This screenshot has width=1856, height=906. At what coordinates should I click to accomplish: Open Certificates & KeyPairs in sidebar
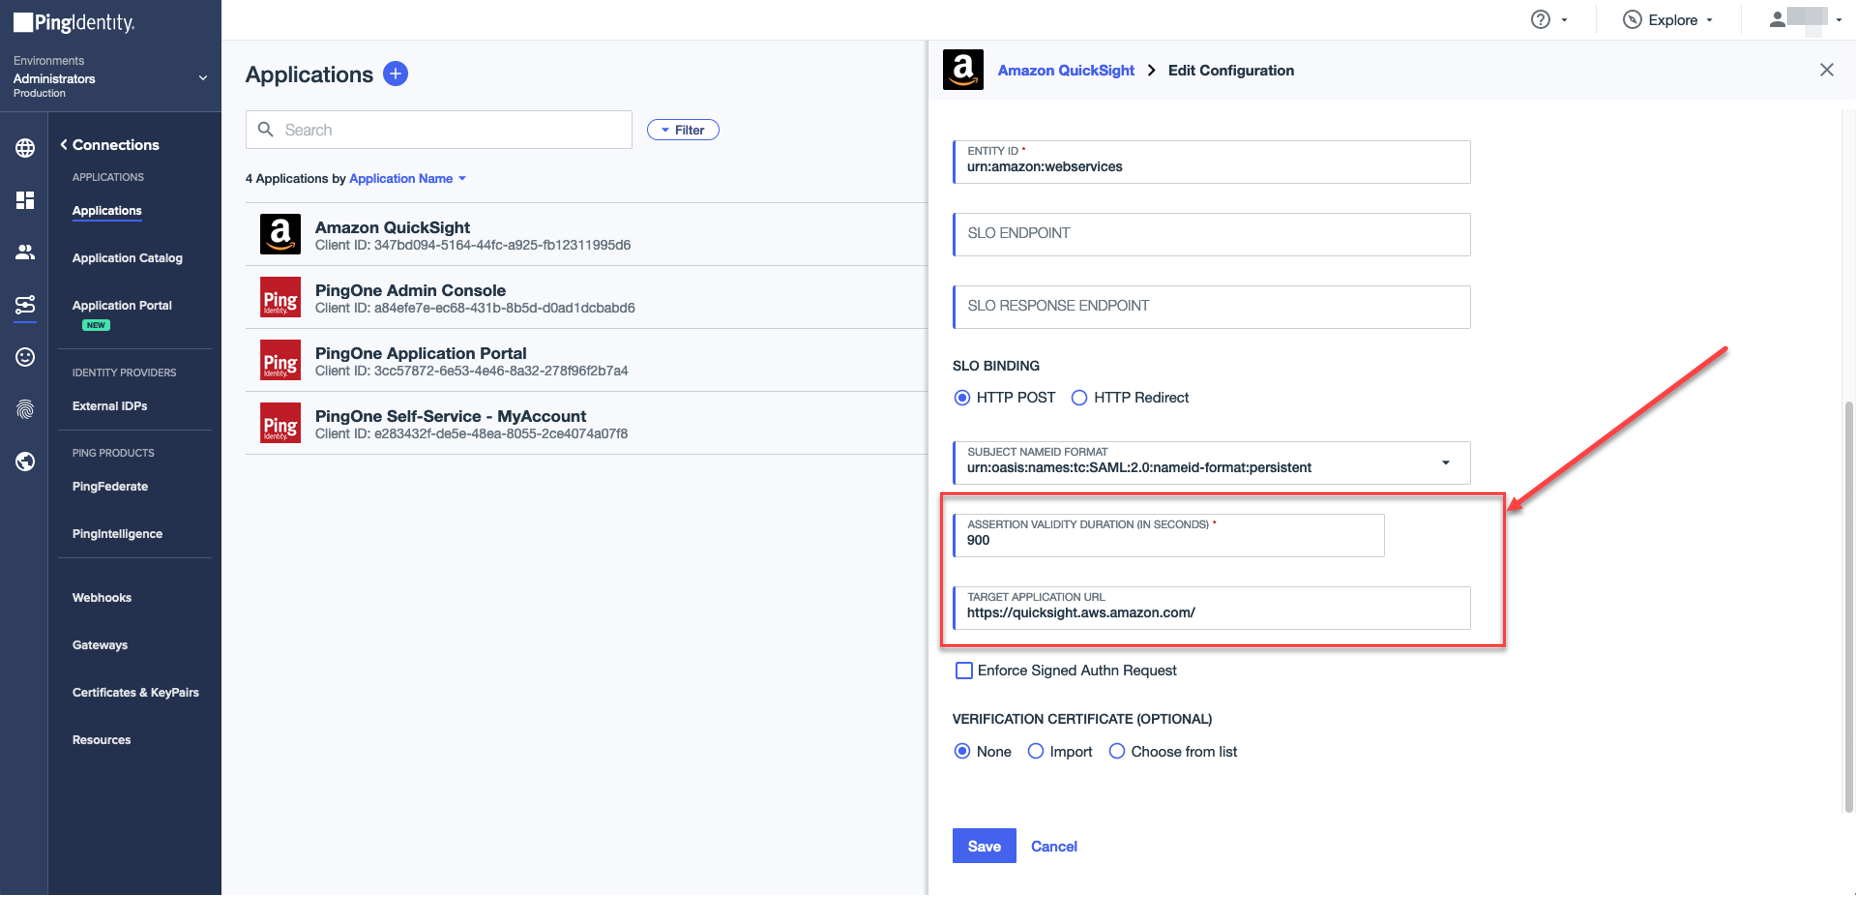point(135,693)
